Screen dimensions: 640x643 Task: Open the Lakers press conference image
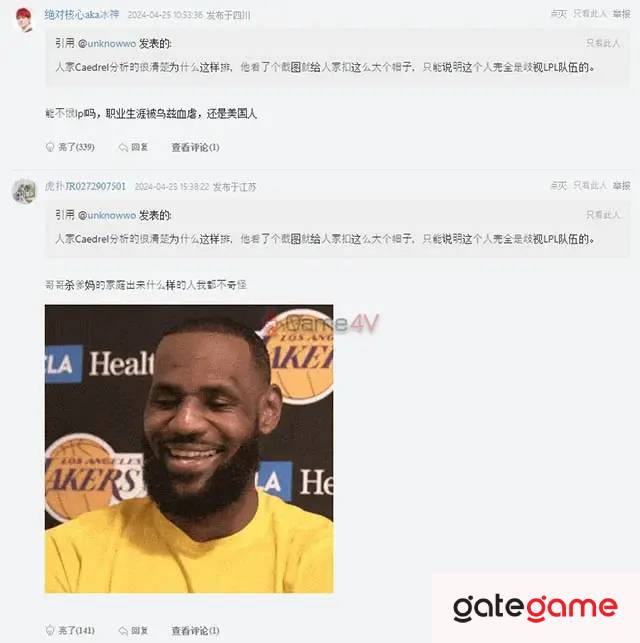tap(189, 449)
